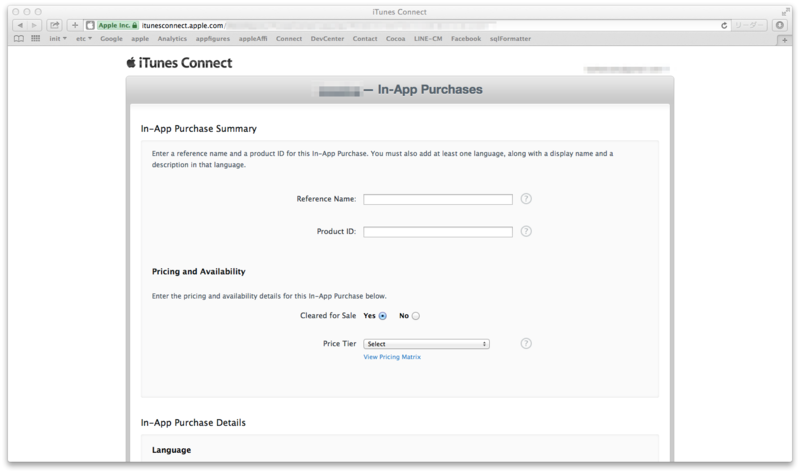Click the iTunes Connect Apple logo
This screenshot has height=473, width=800.
pos(131,62)
